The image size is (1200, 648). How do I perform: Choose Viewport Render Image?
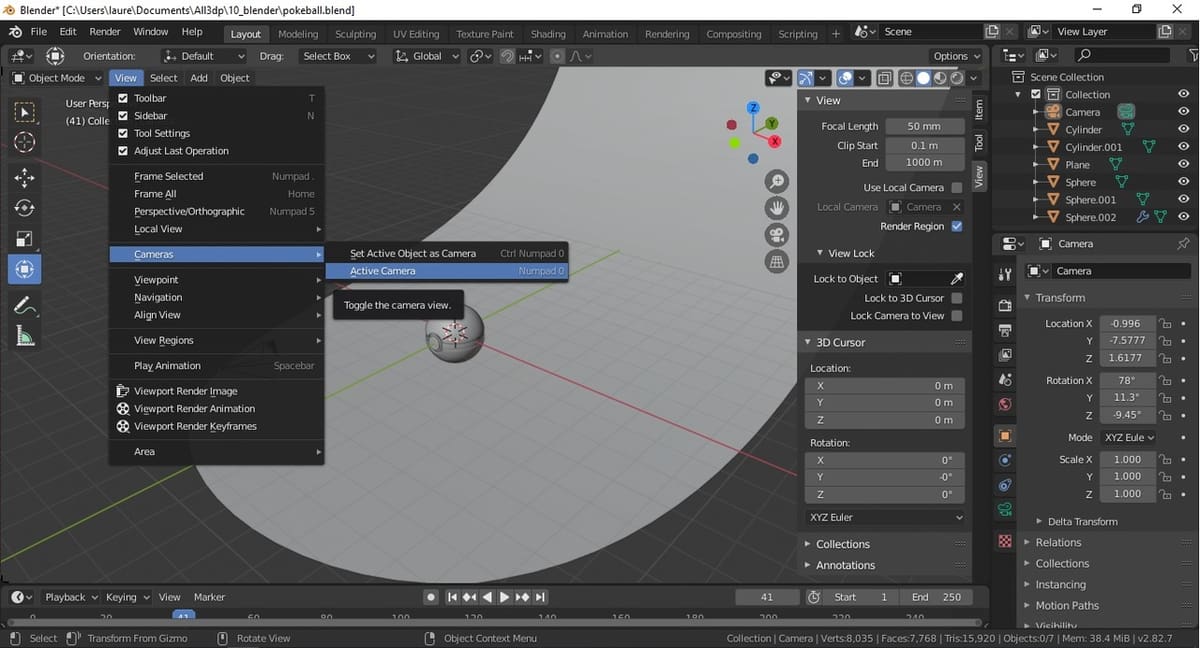click(x=217, y=391)
